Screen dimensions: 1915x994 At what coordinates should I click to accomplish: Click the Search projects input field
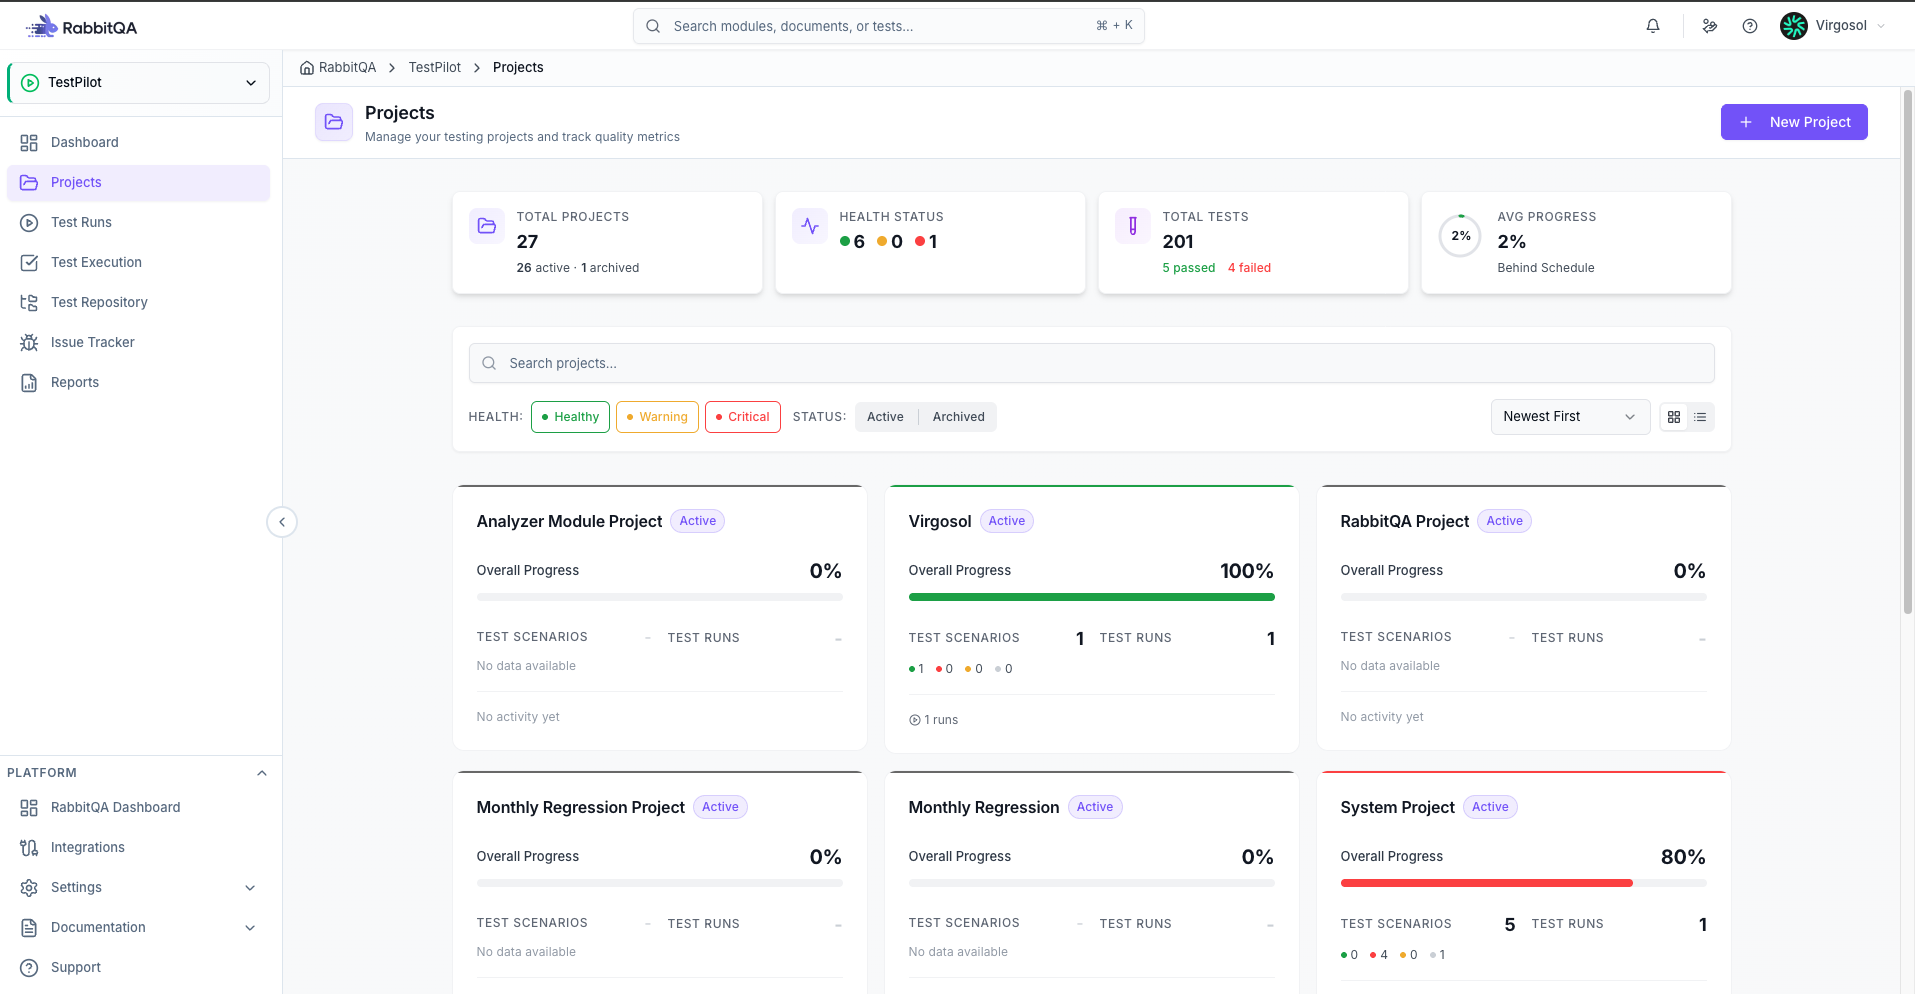tap(1092, 363)
